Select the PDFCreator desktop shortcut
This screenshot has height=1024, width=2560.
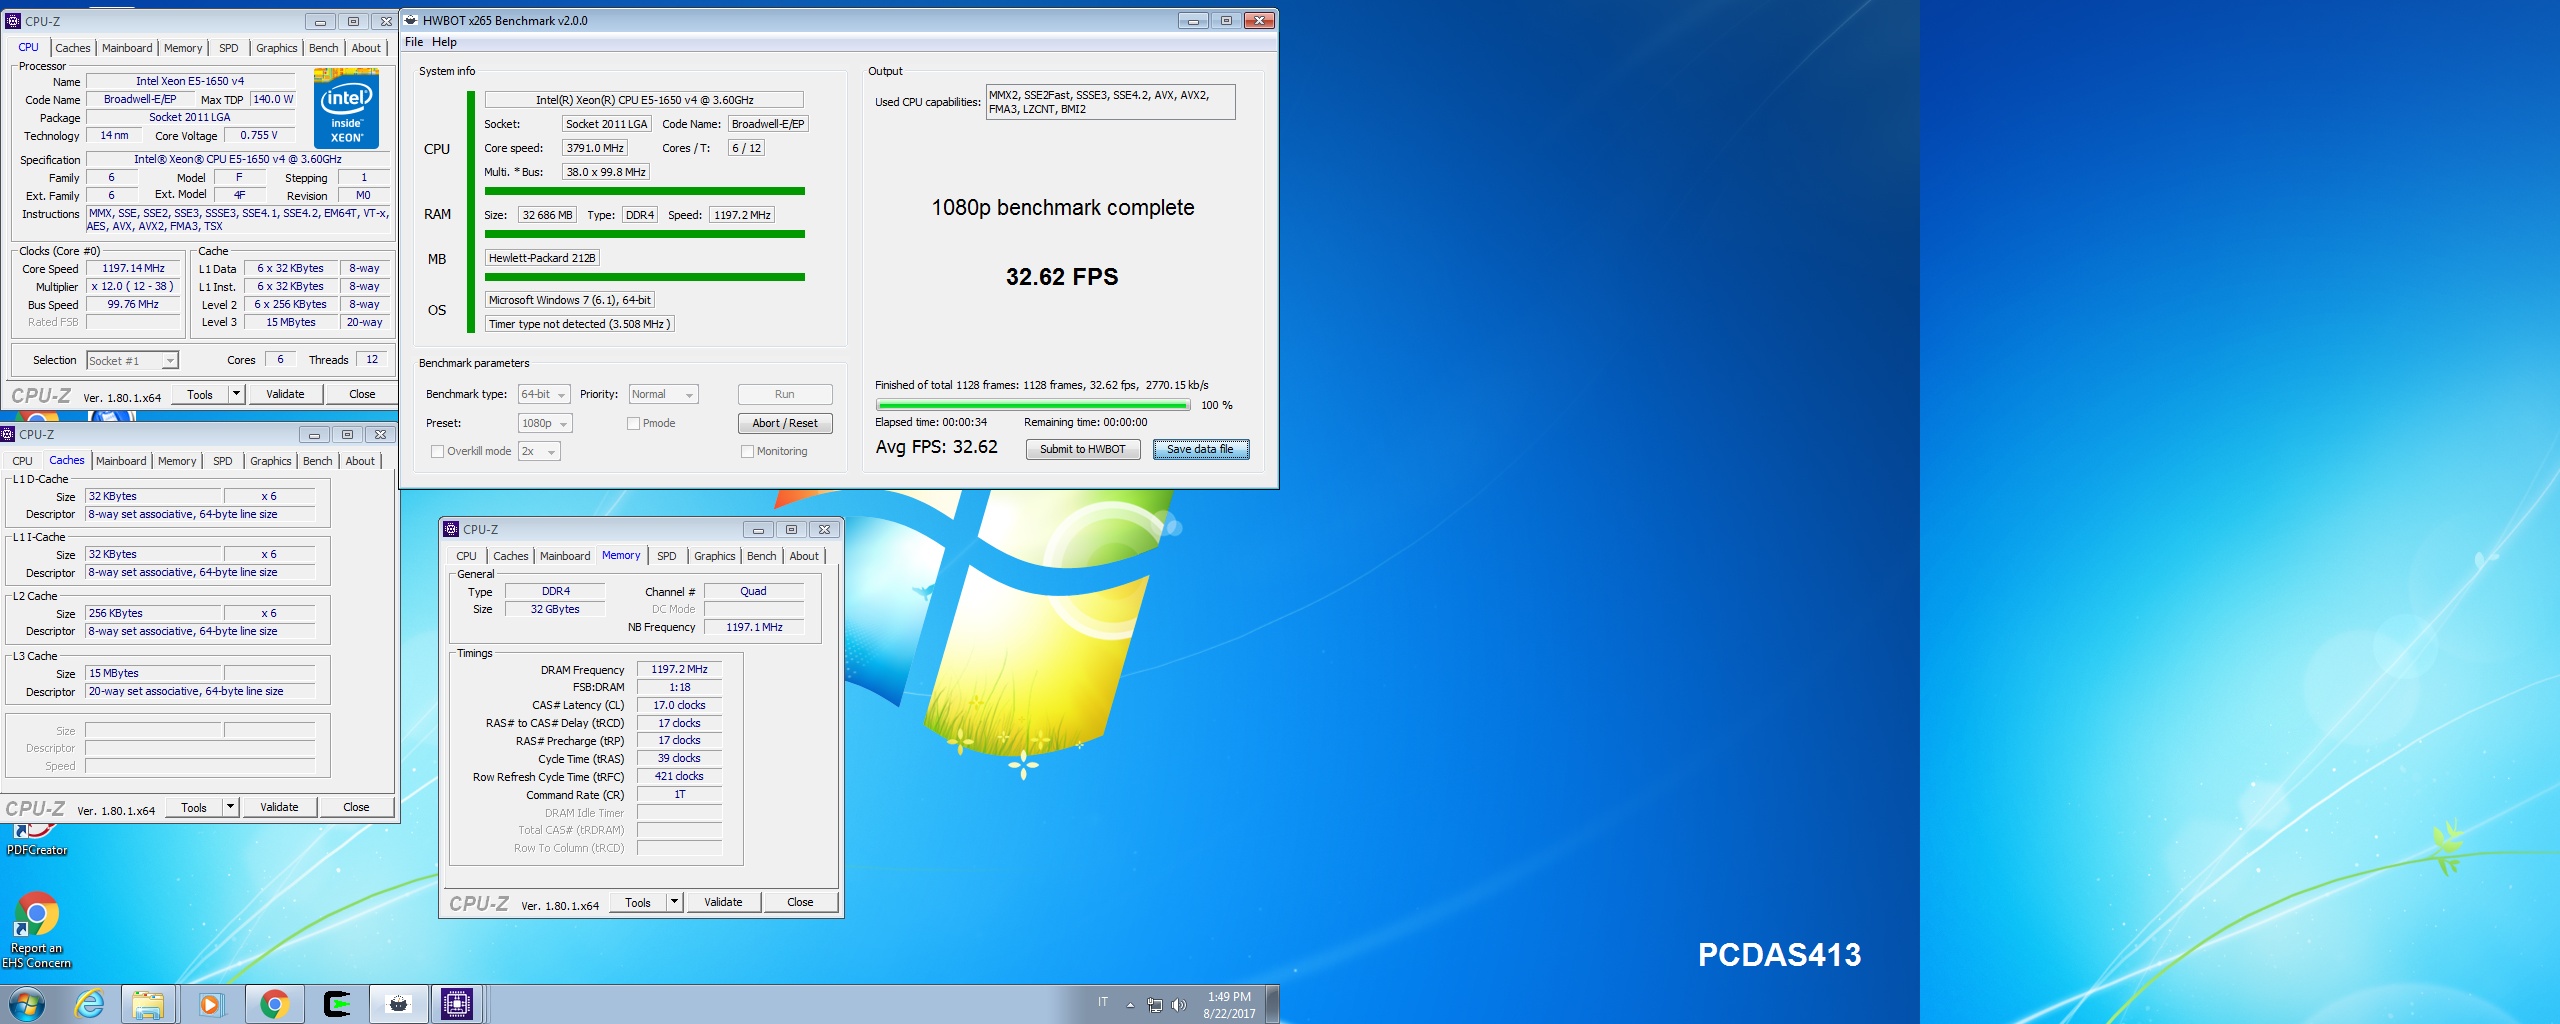click(x=37, y=838)
